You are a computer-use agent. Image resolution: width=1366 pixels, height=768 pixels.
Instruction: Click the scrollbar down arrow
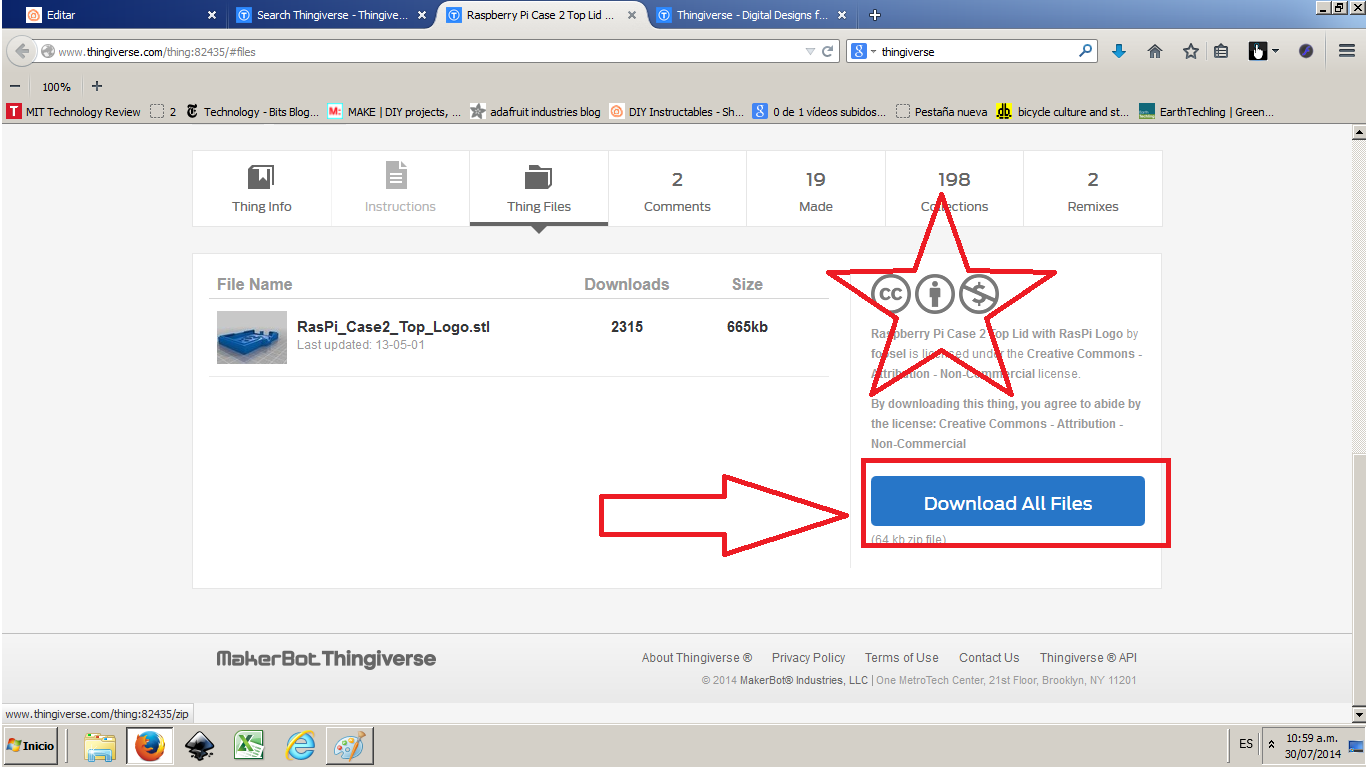click(1358, 715)
